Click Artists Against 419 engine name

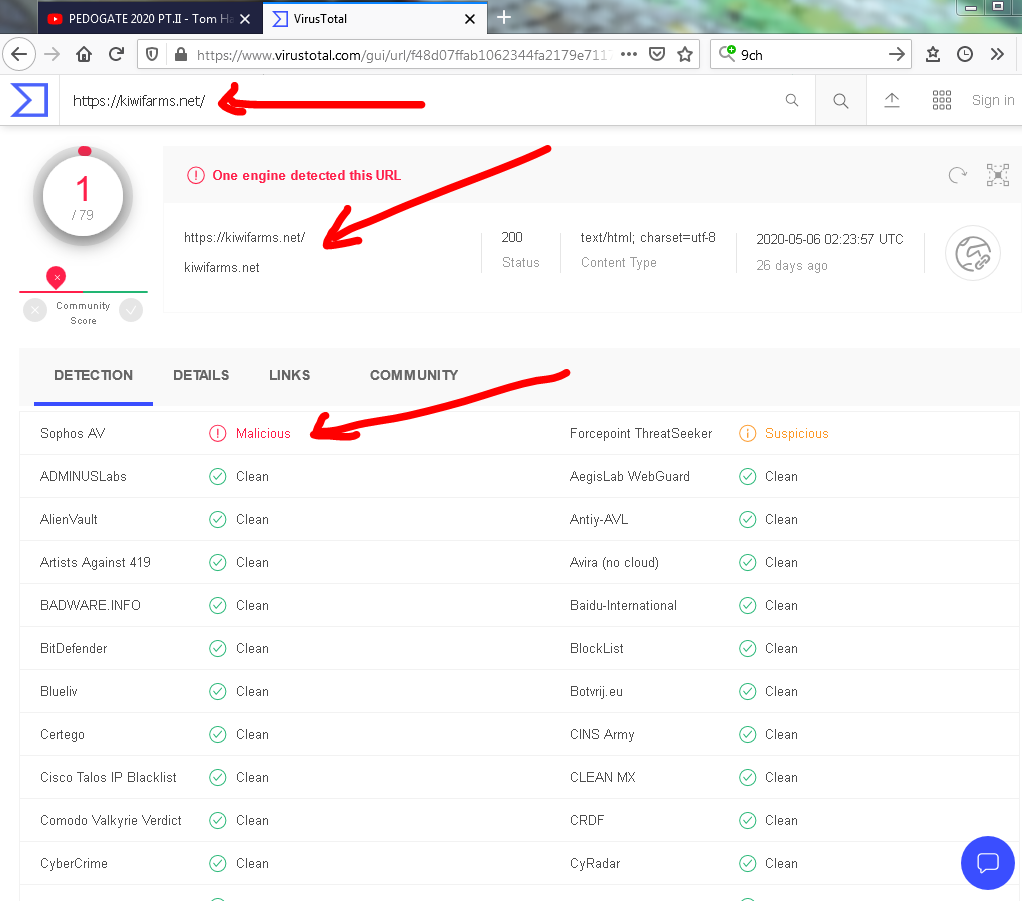(95, 563)
